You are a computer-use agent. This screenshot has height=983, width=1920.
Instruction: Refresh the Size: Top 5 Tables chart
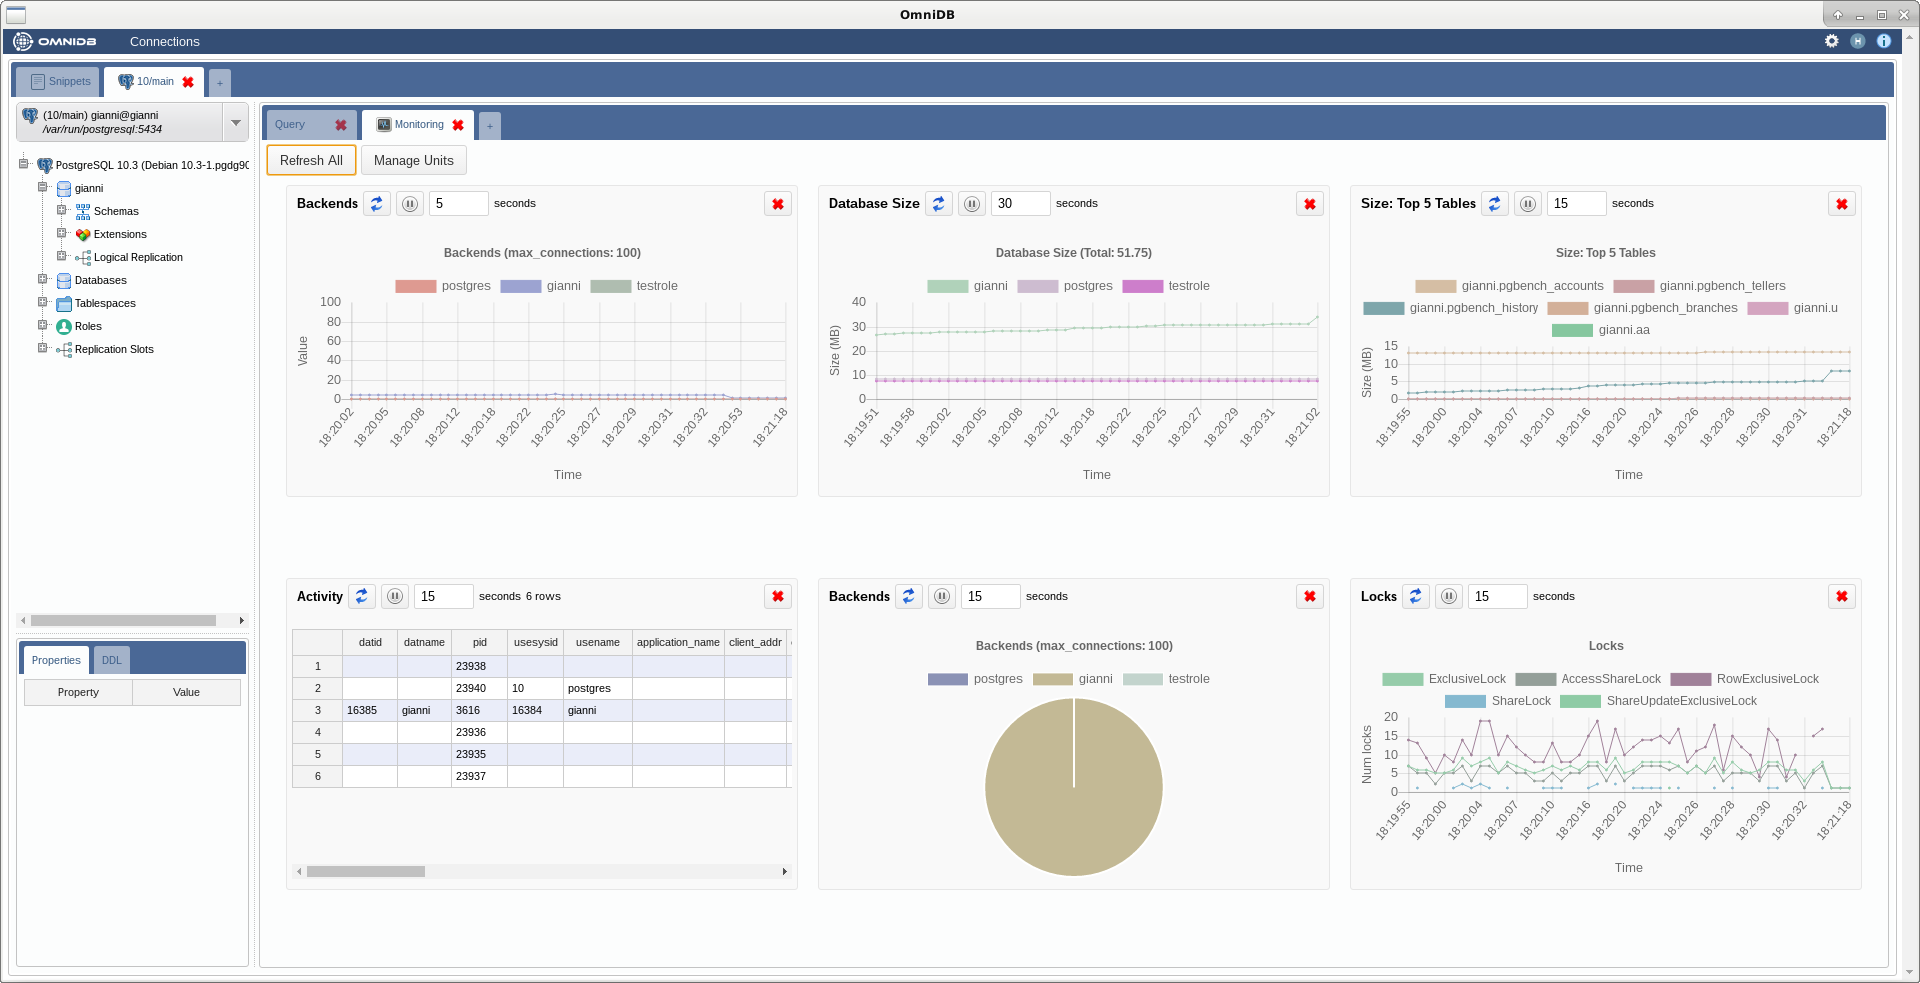1495,204
